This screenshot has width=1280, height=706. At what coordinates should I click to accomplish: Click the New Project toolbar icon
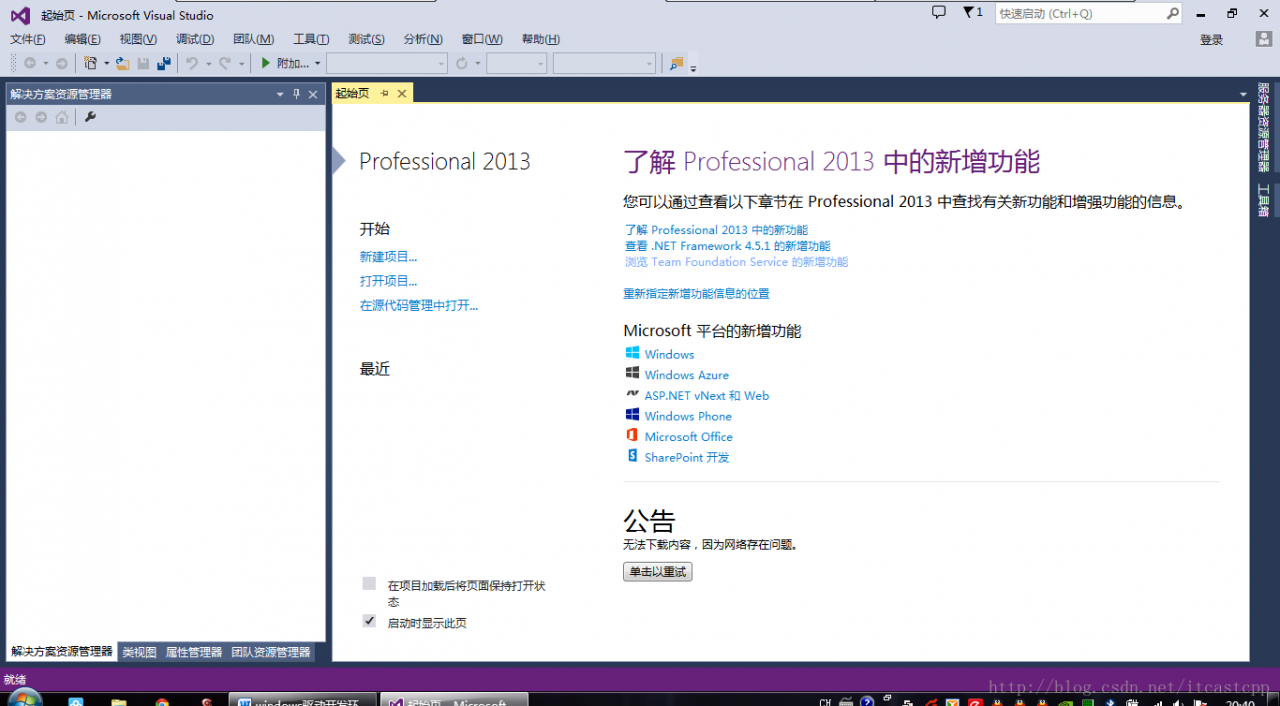pos(91,63)
